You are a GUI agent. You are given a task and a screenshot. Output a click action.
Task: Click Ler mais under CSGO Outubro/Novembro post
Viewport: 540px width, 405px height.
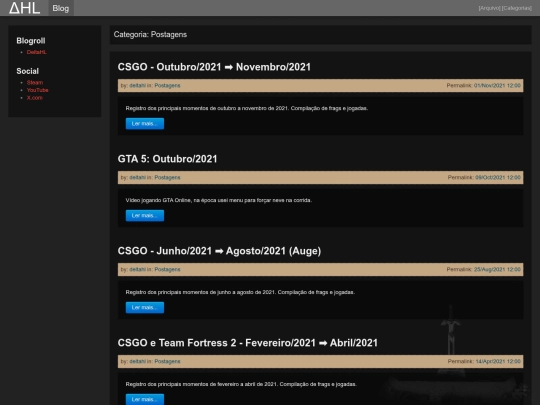[x=145, y=124]
